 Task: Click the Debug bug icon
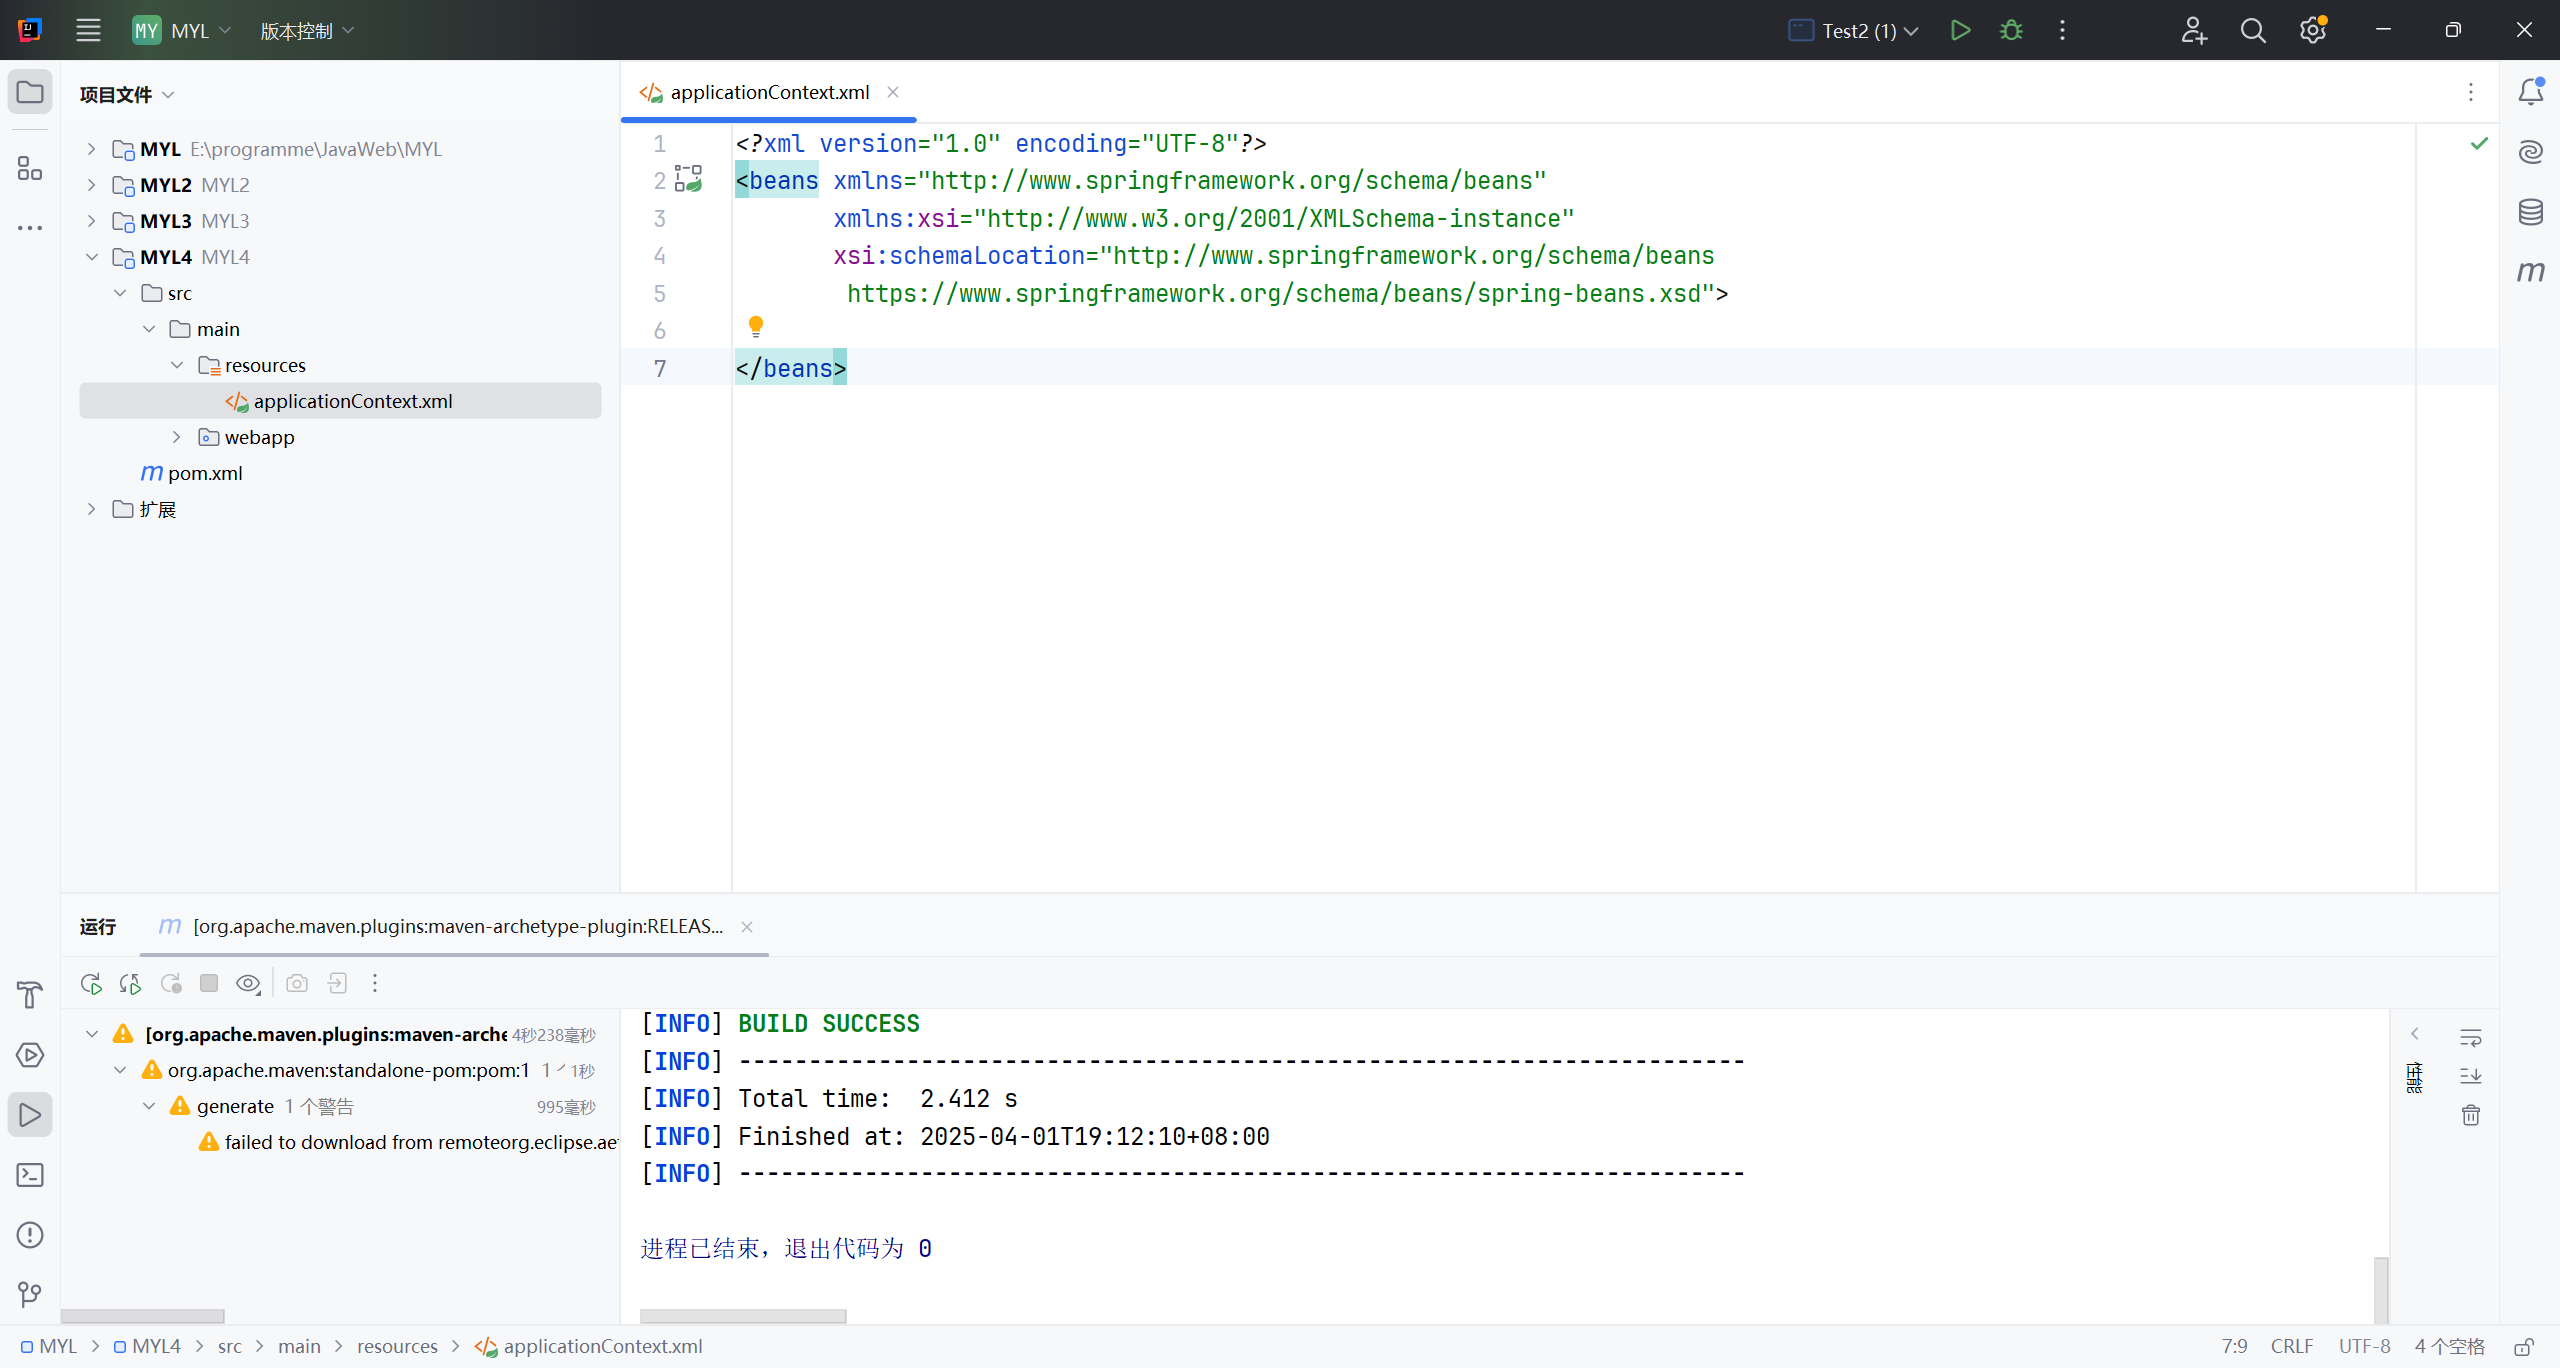click(2011, 30)
